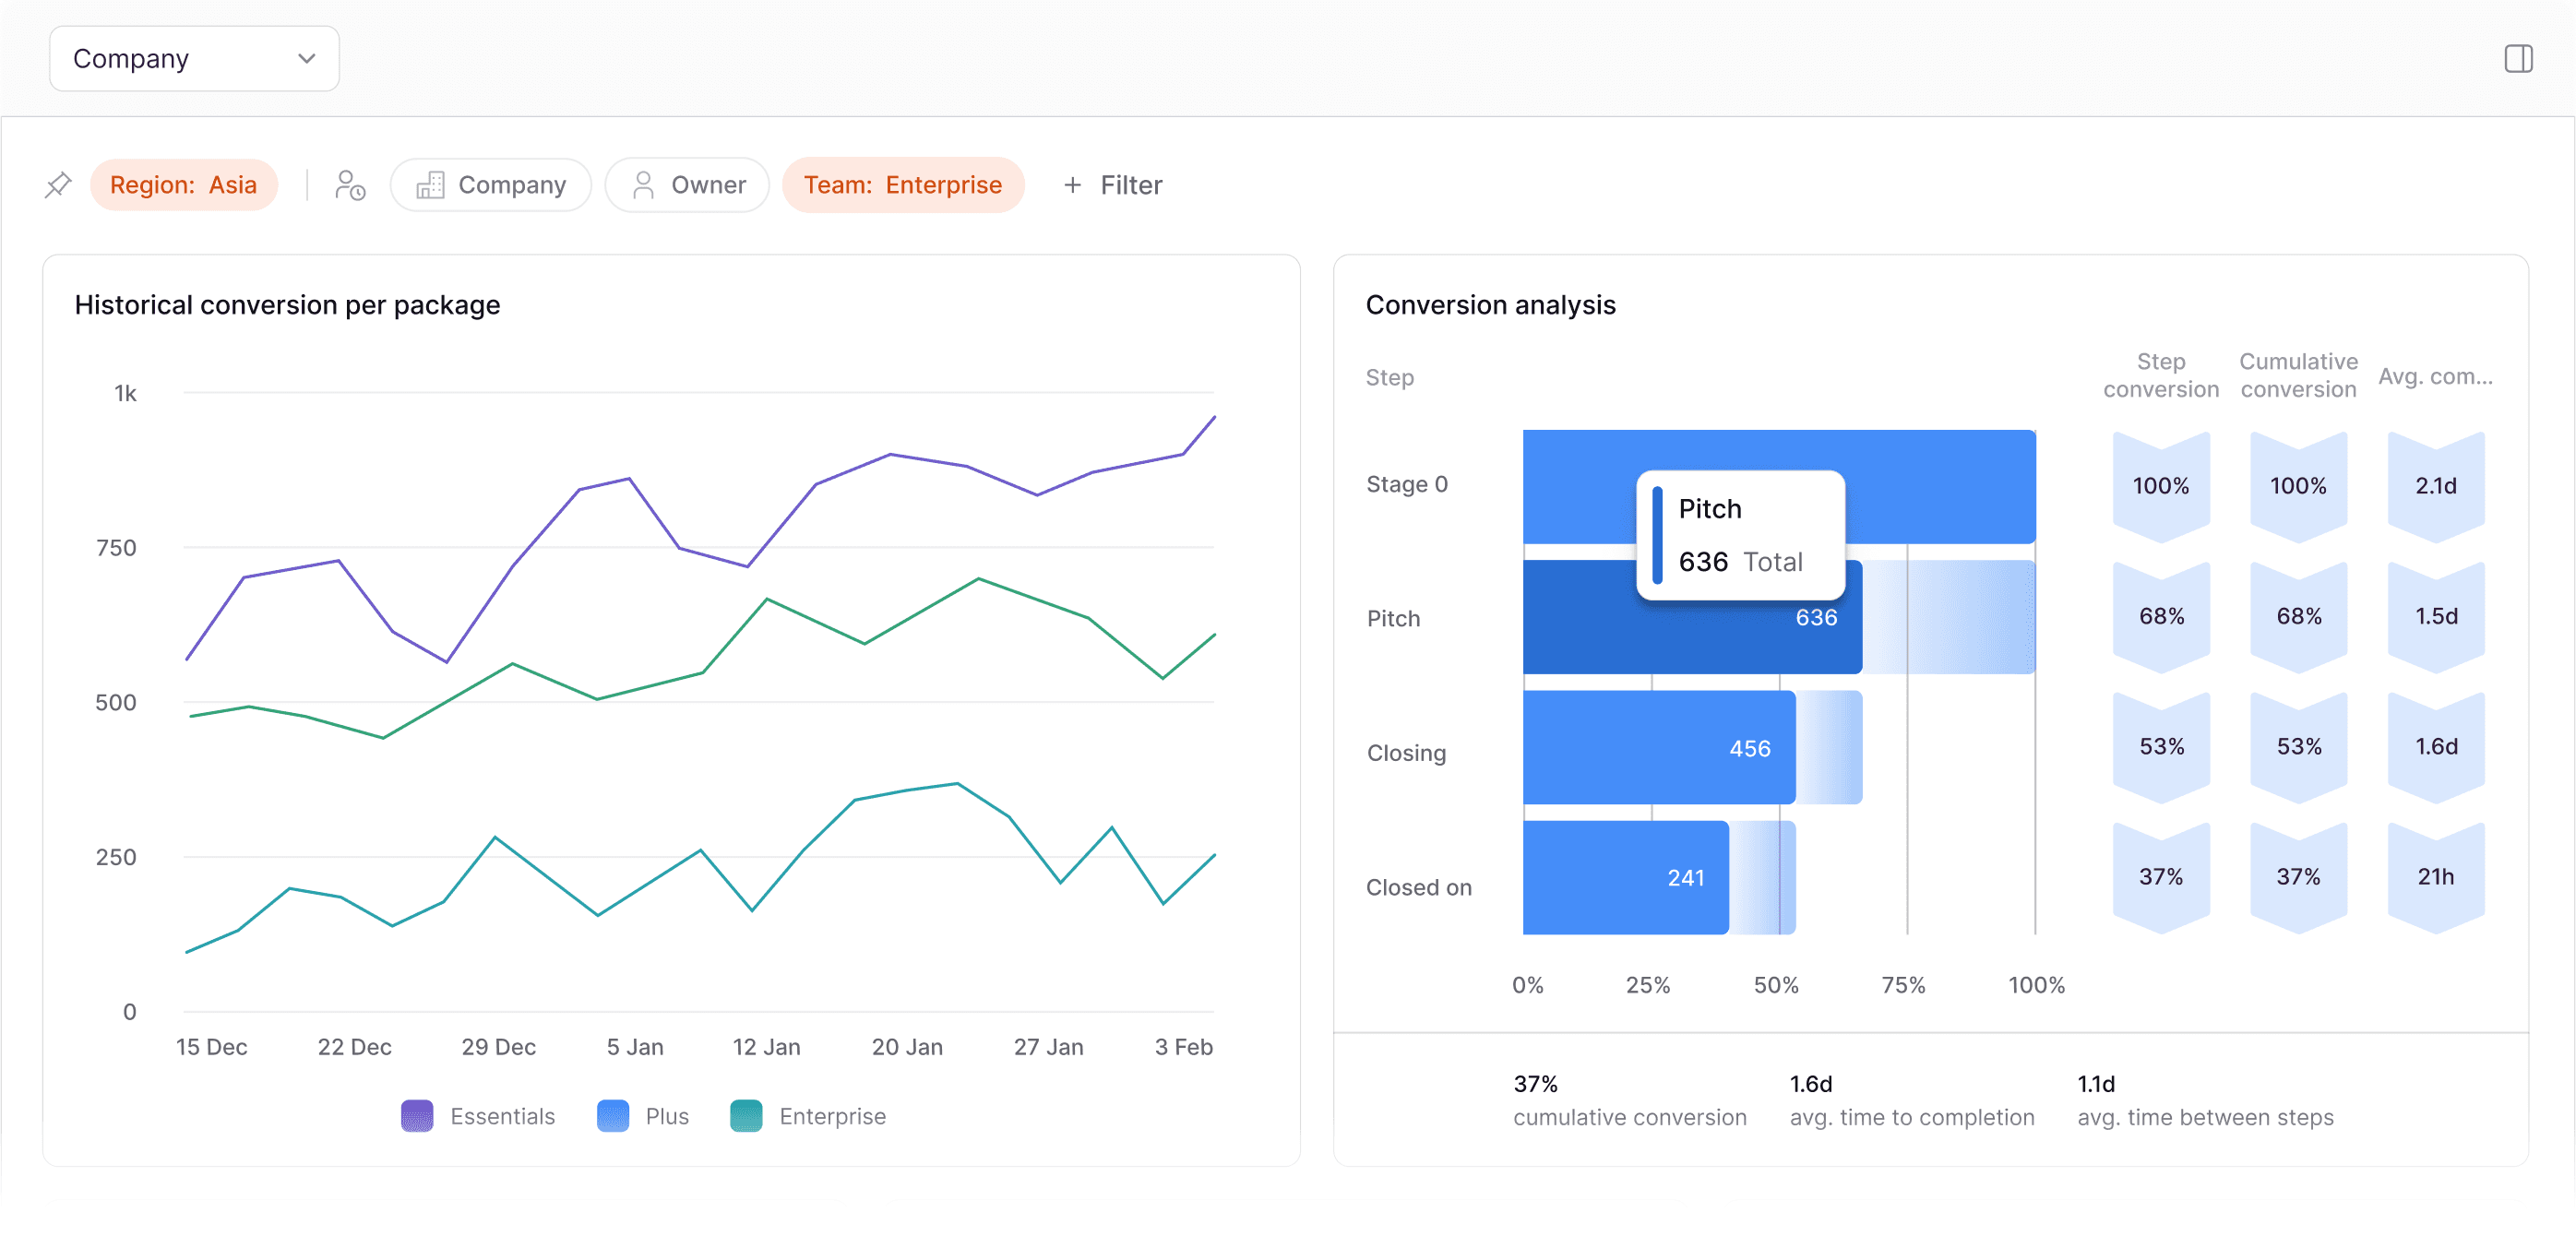Click the Owner filter button
The width and height of the screenshot is (2576, 1236).
[x=687, y=185]
